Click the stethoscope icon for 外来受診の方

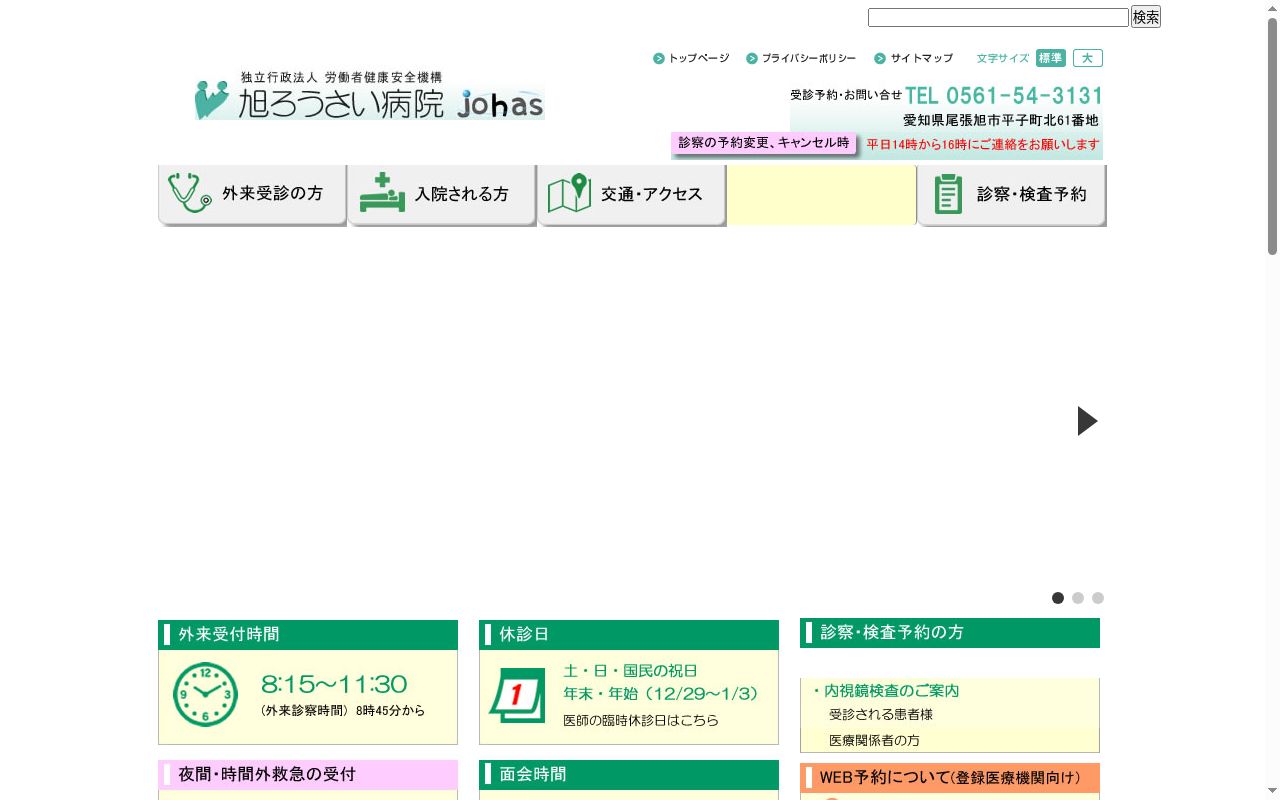tap(190, 193)
